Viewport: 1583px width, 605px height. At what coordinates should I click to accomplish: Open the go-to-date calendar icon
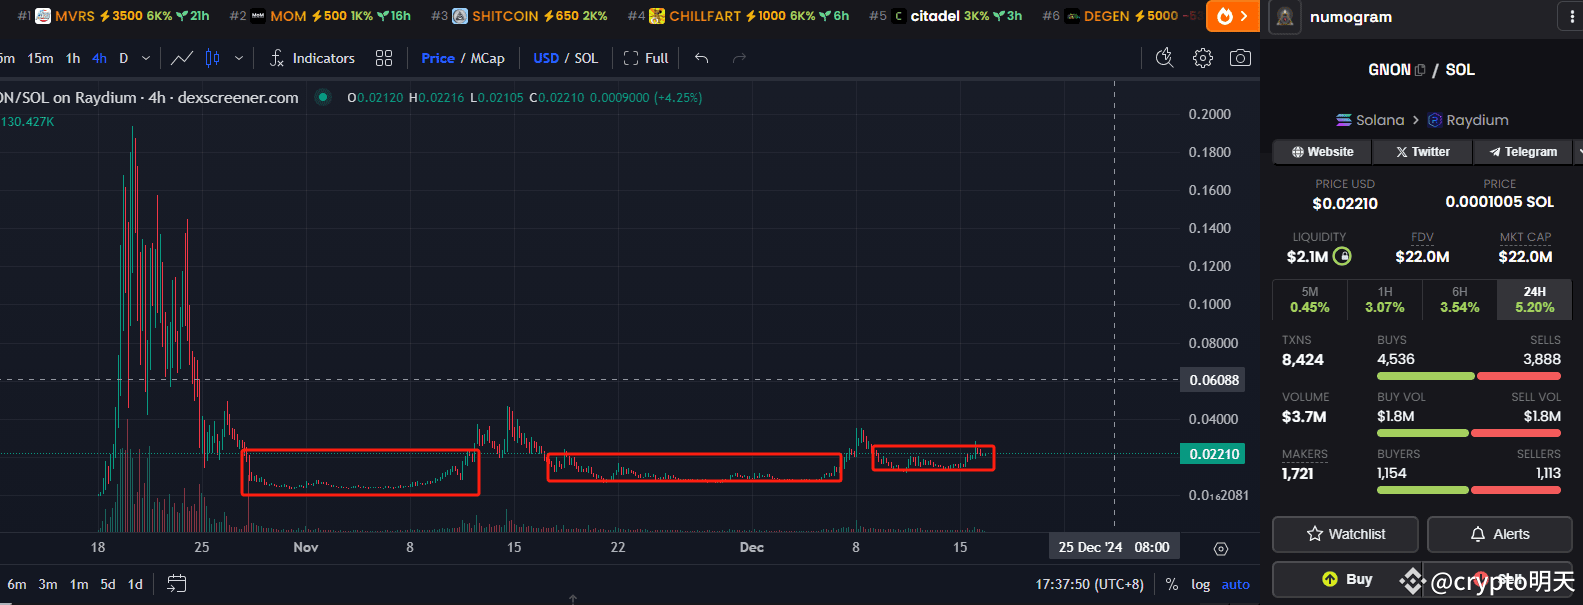(177, 583)
